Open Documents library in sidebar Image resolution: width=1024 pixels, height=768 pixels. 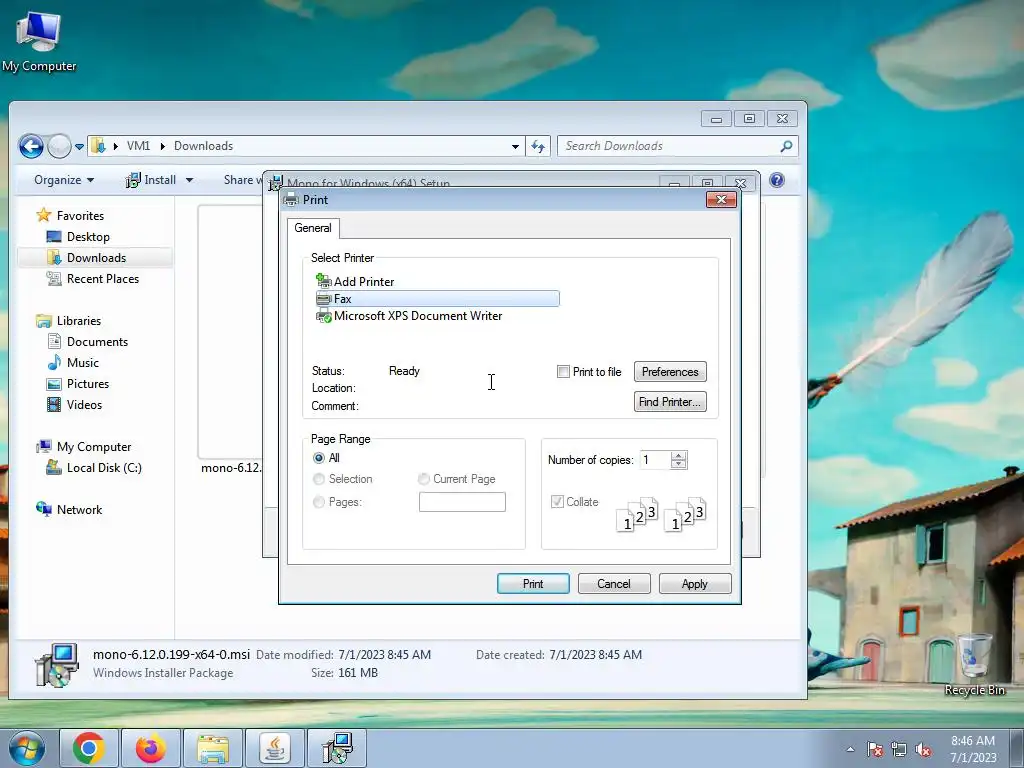pyautogui.click(x=97, y=342)
